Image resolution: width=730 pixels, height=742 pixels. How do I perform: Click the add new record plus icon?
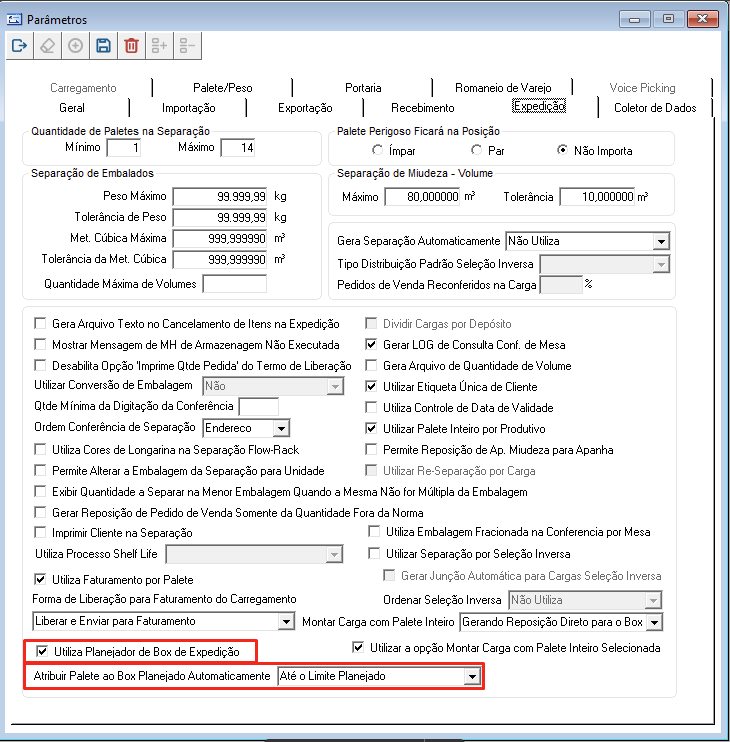coord(75,46)
